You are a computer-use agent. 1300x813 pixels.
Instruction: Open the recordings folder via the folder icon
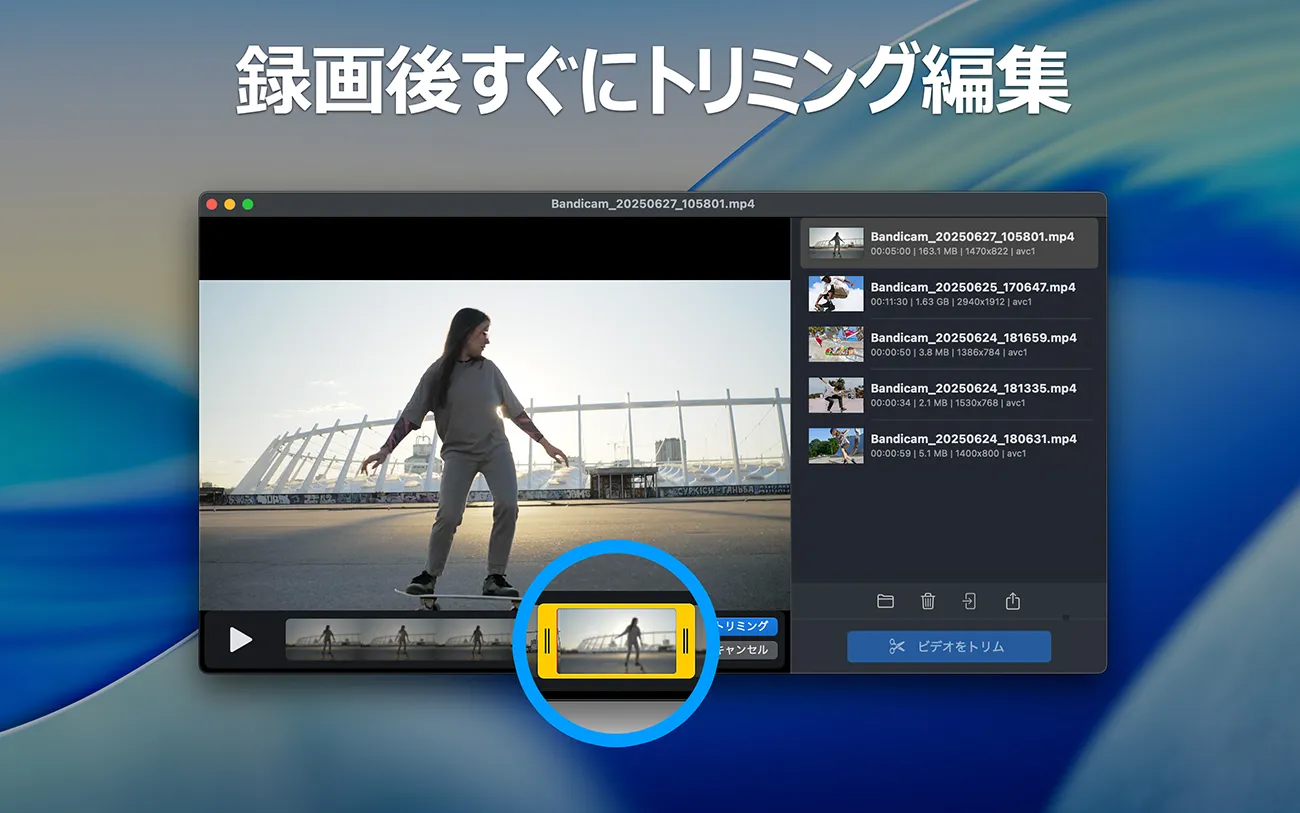885,601
